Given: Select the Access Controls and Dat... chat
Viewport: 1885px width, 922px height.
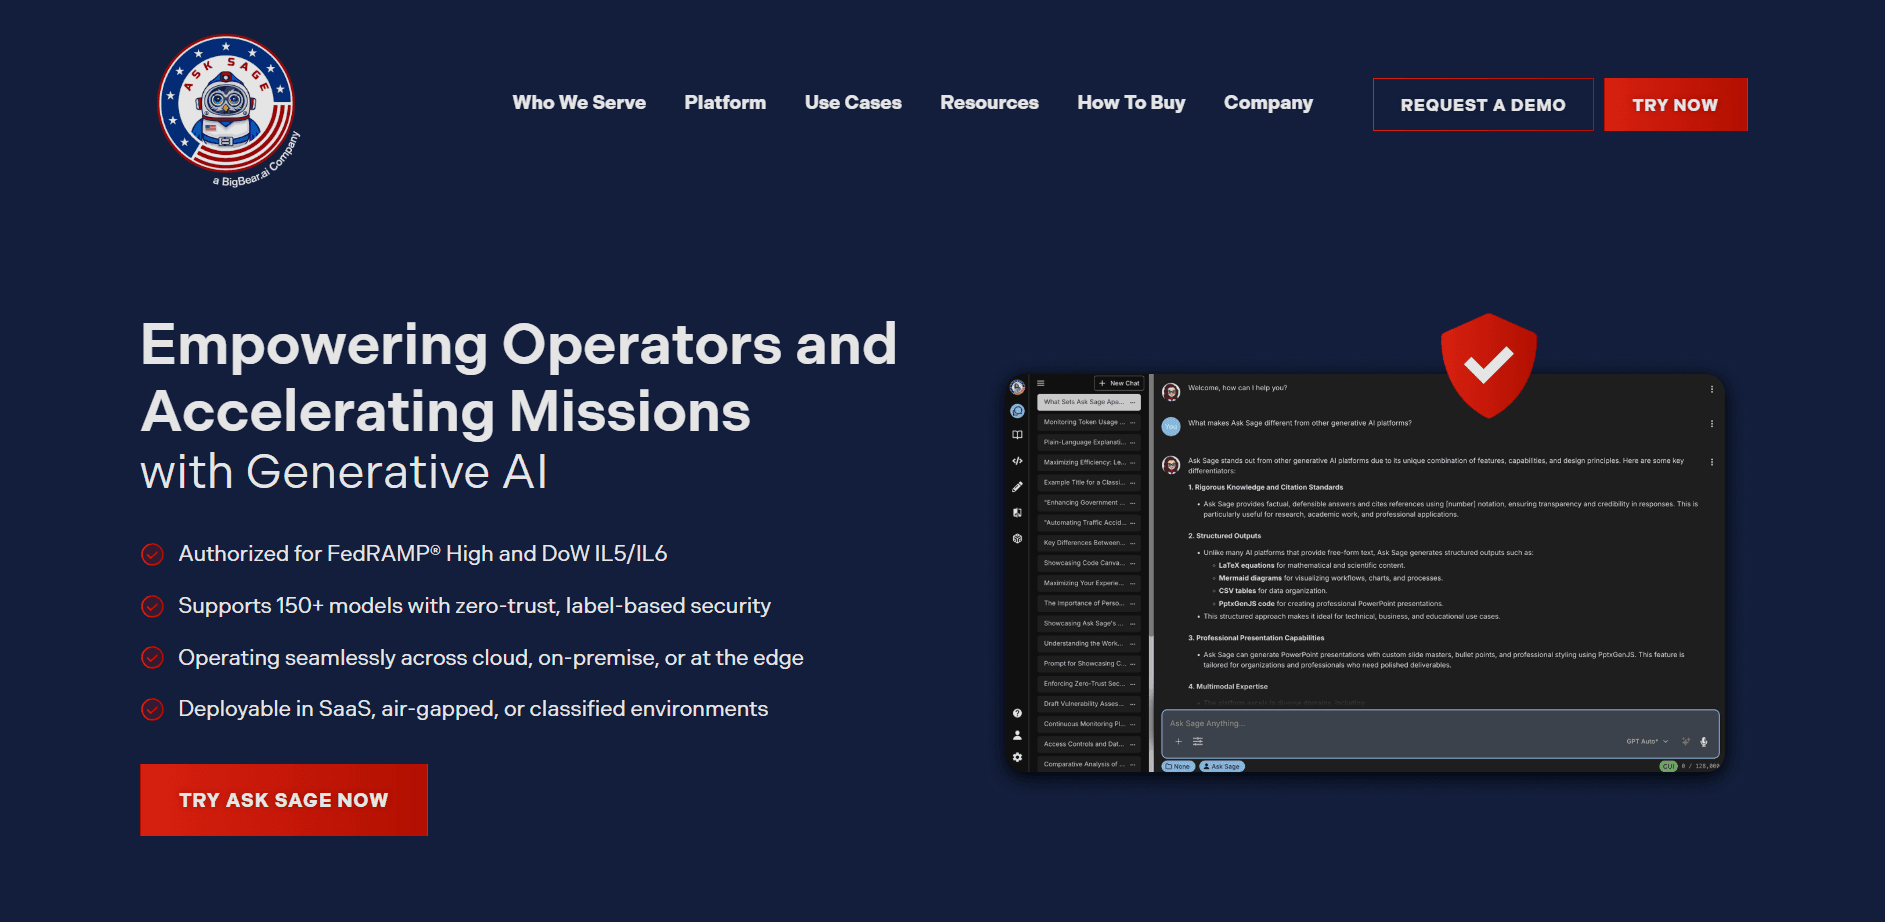Looking at the screenshot, I should coord(1089,744).
